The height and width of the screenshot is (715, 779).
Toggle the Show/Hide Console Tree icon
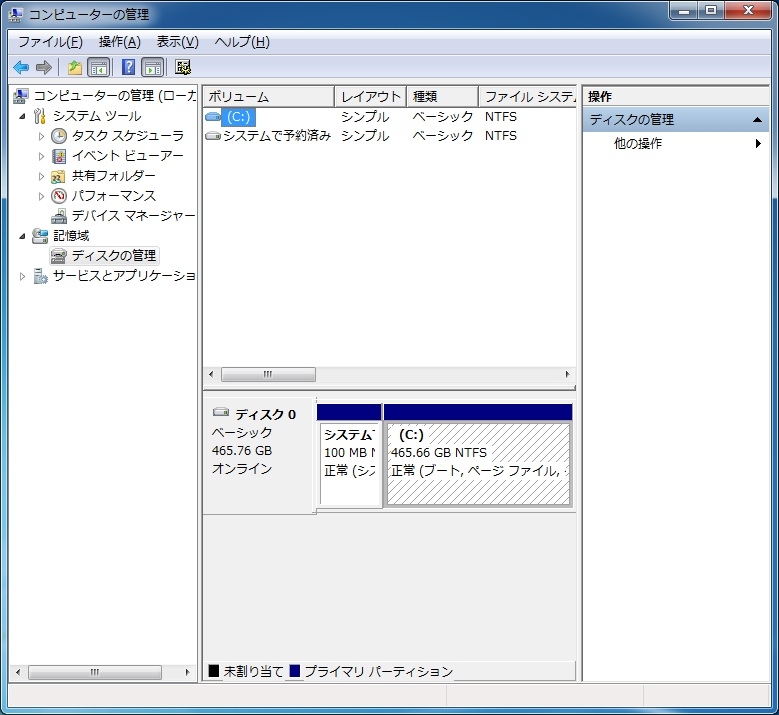click(x=99, y=67)
